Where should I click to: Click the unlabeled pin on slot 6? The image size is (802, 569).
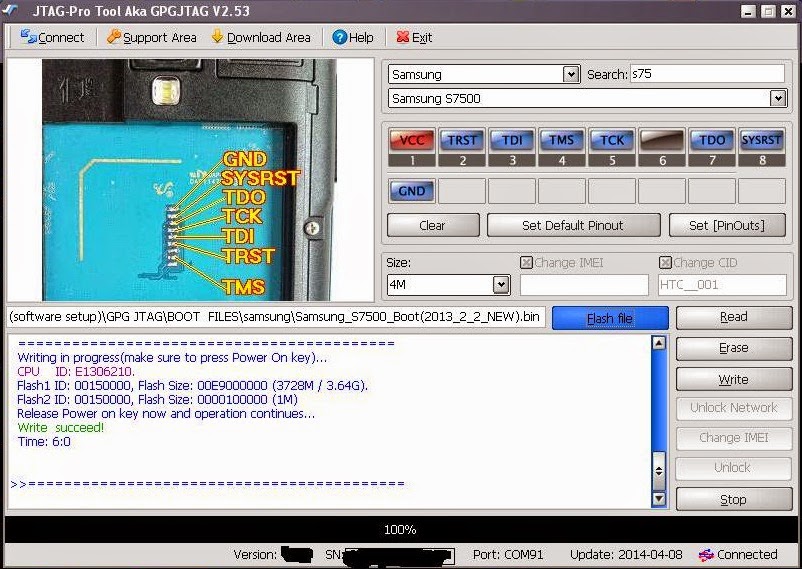click(x=662, y=141)
